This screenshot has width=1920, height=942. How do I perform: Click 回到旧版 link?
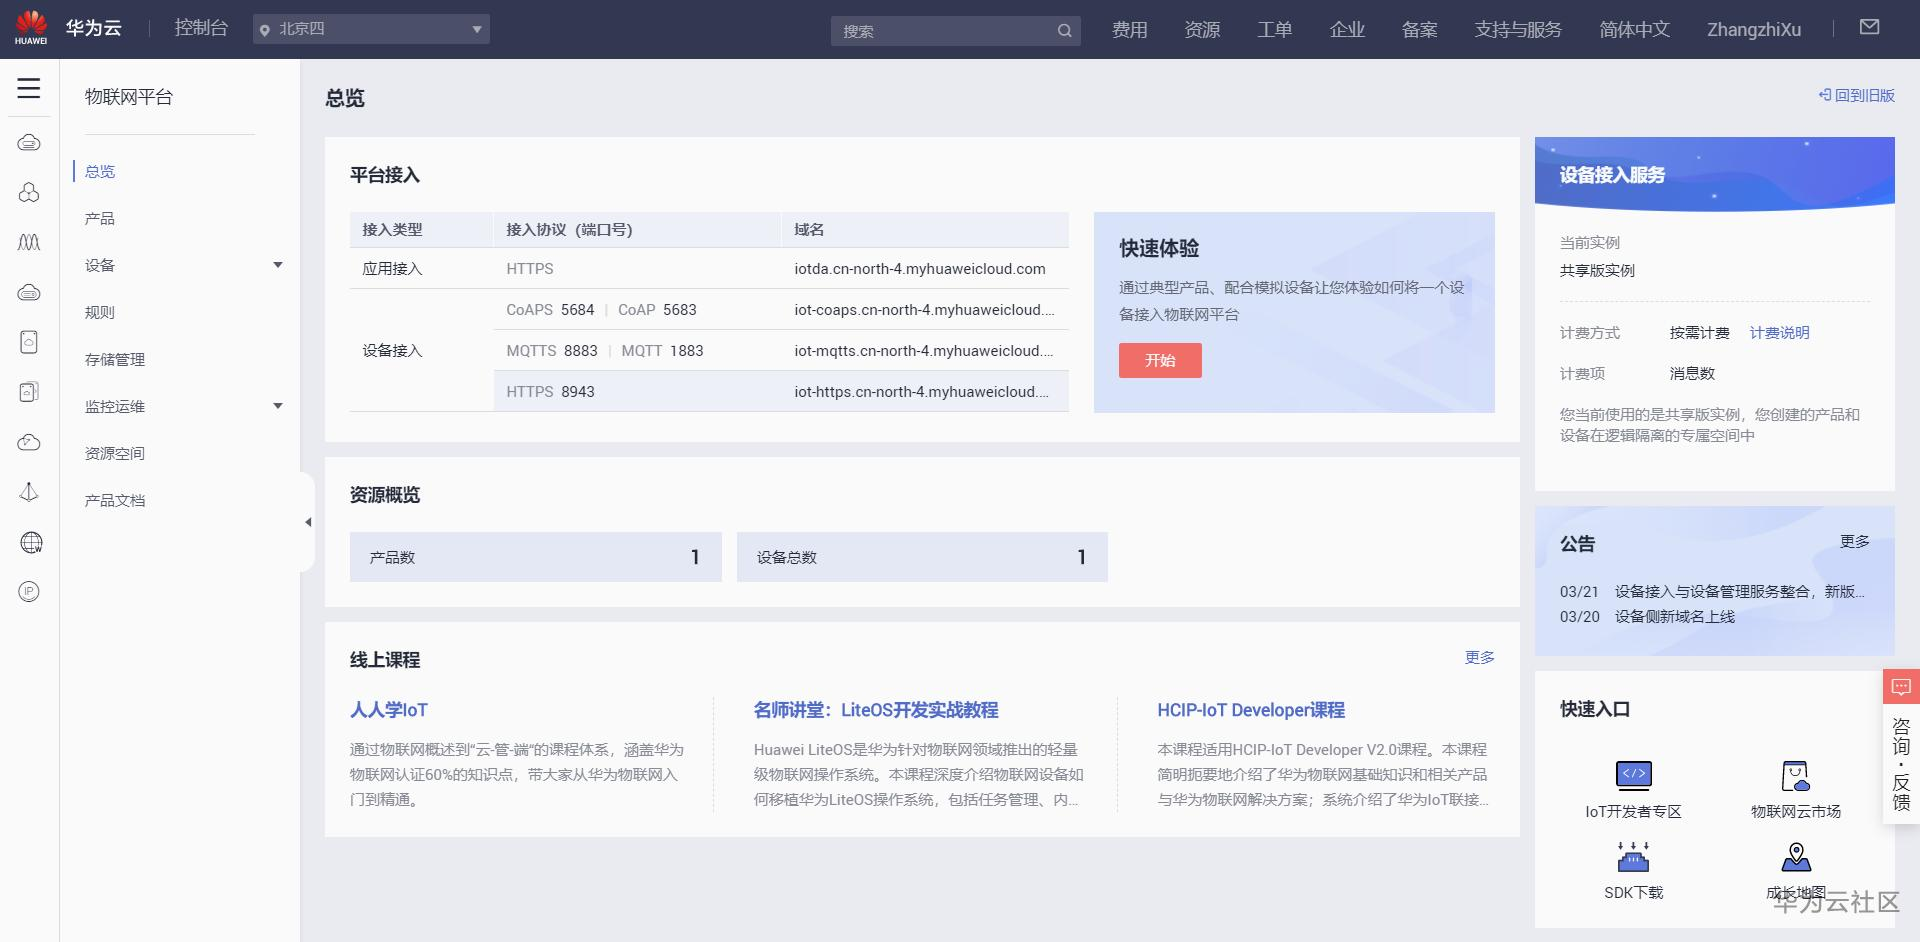click(x=1857, y=95)
